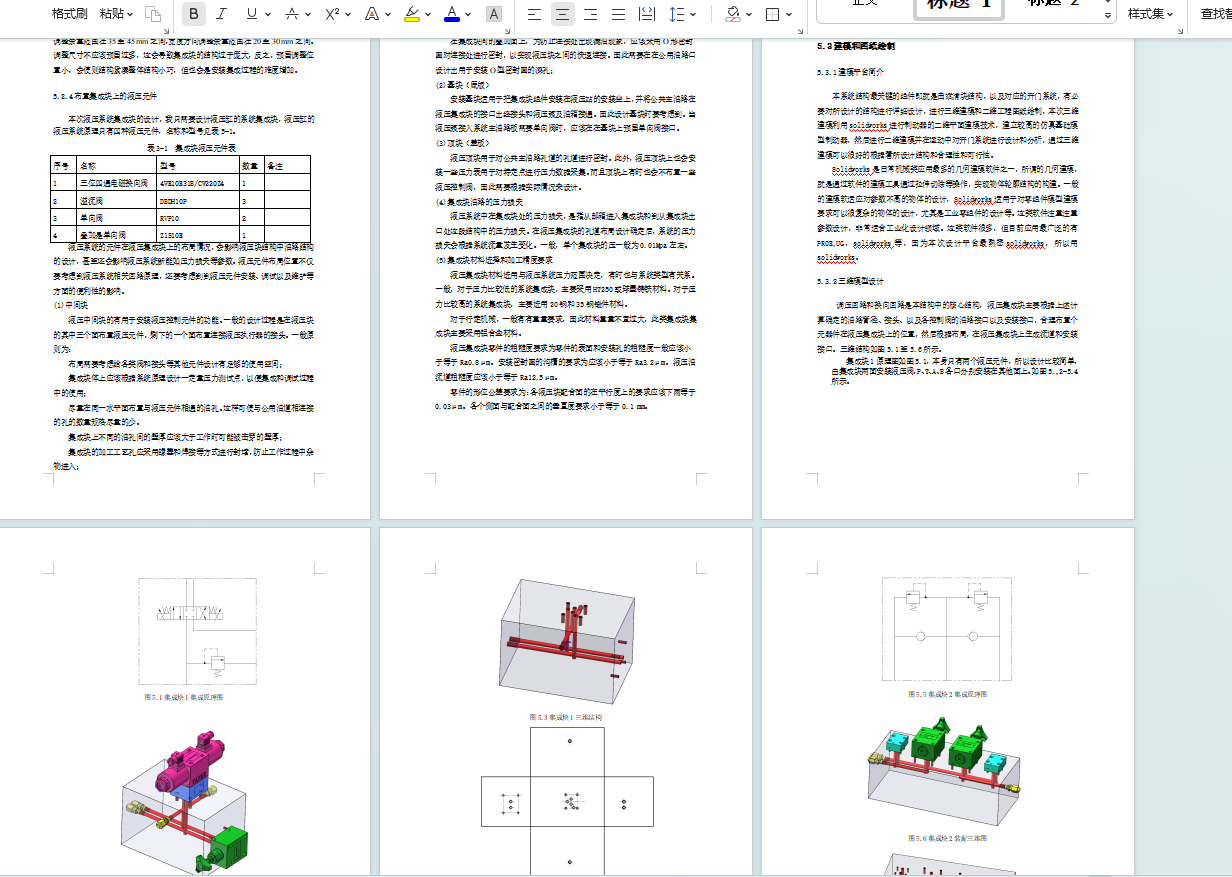Center align the paragraph

coord(562,14)
